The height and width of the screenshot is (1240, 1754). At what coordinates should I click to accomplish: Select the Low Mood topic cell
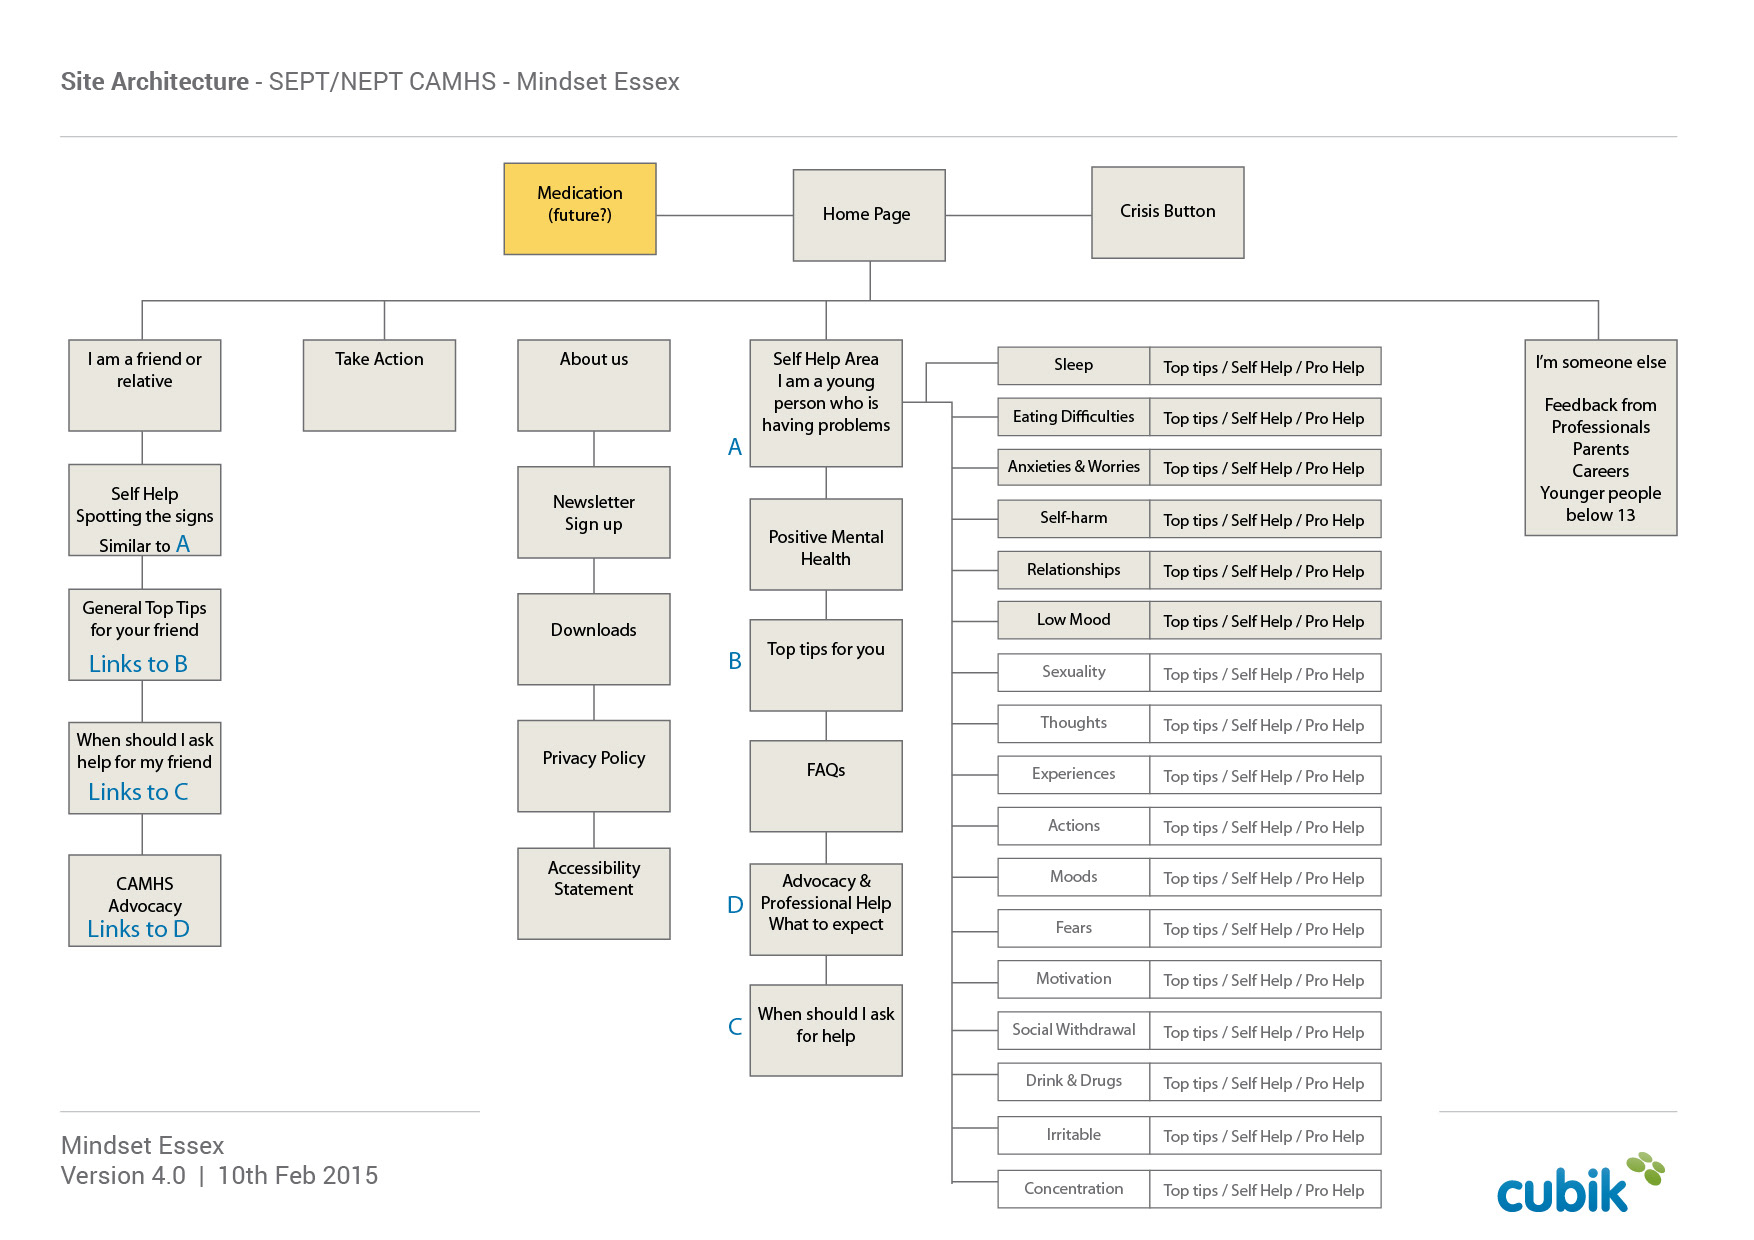[x=1074, y=620]
